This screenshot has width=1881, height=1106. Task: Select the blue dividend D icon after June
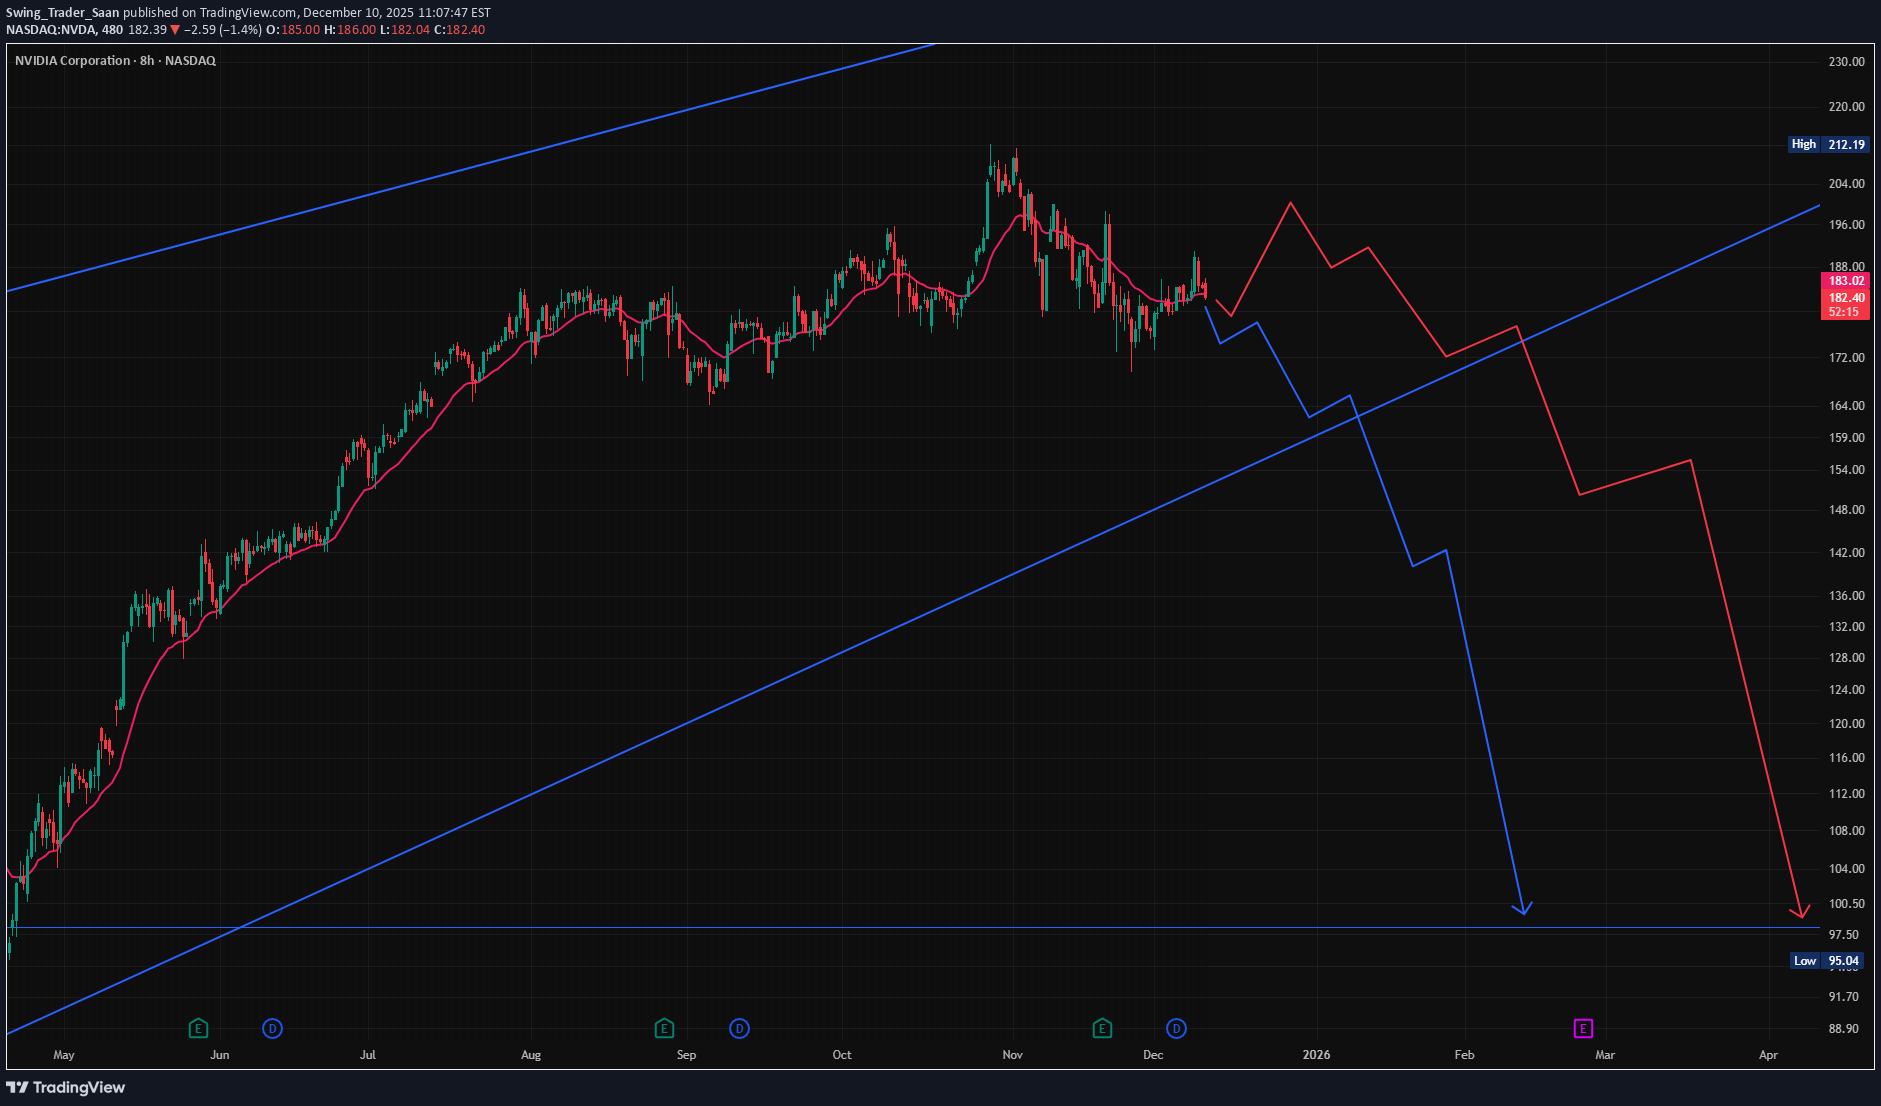(x=271, y=1028)
